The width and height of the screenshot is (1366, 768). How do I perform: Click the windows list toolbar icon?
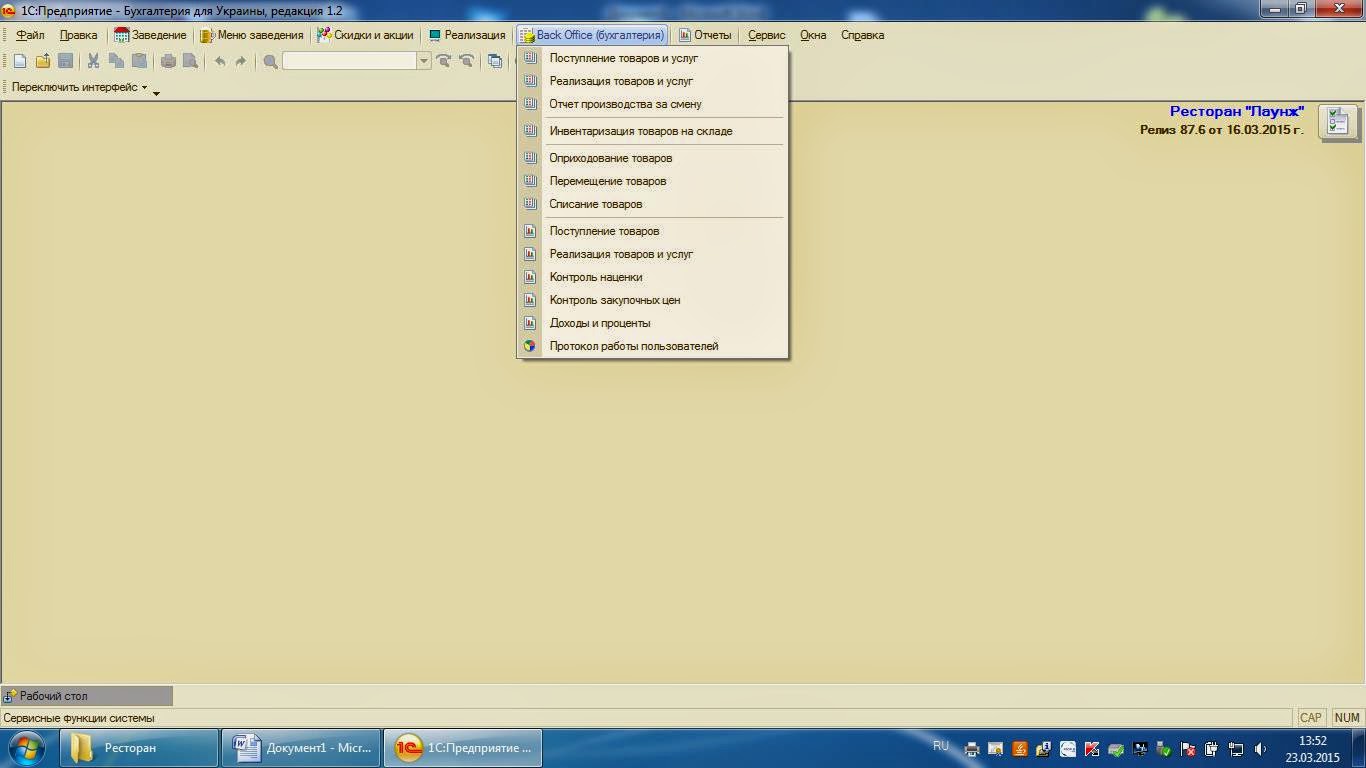[495, 61]
